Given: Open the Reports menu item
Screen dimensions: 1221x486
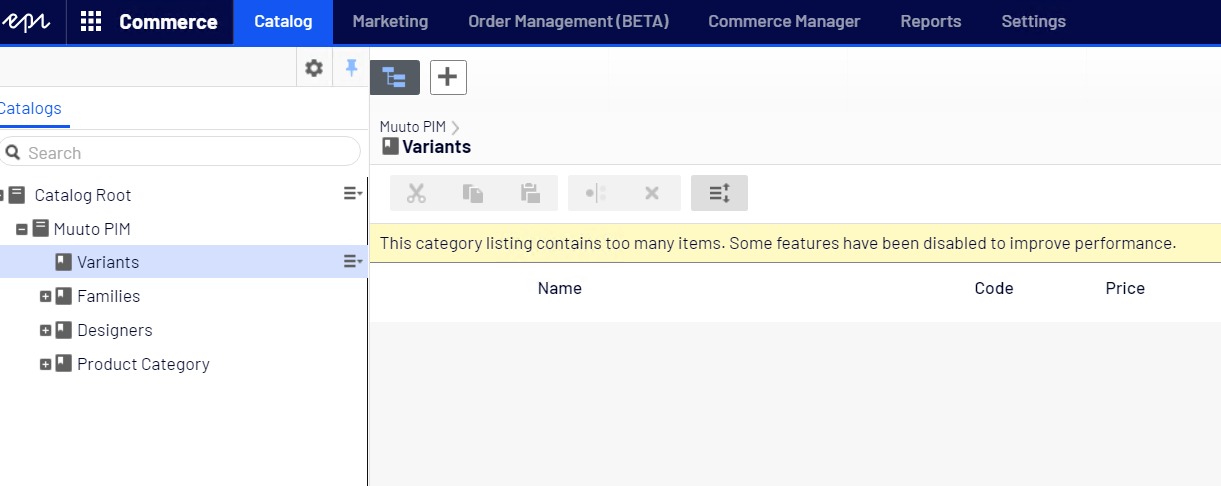Looking at the screenshot, I should pos(930,21).
